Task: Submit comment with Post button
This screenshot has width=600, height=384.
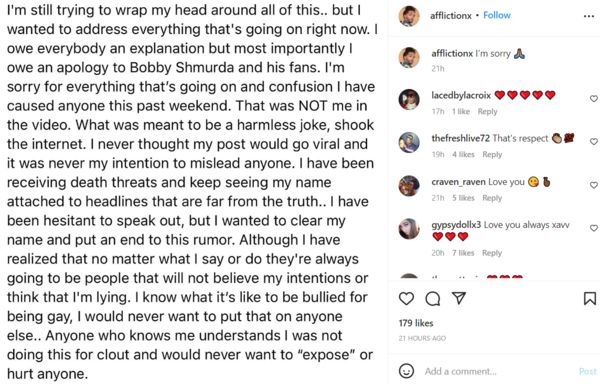Action: [x=588, y=371]
